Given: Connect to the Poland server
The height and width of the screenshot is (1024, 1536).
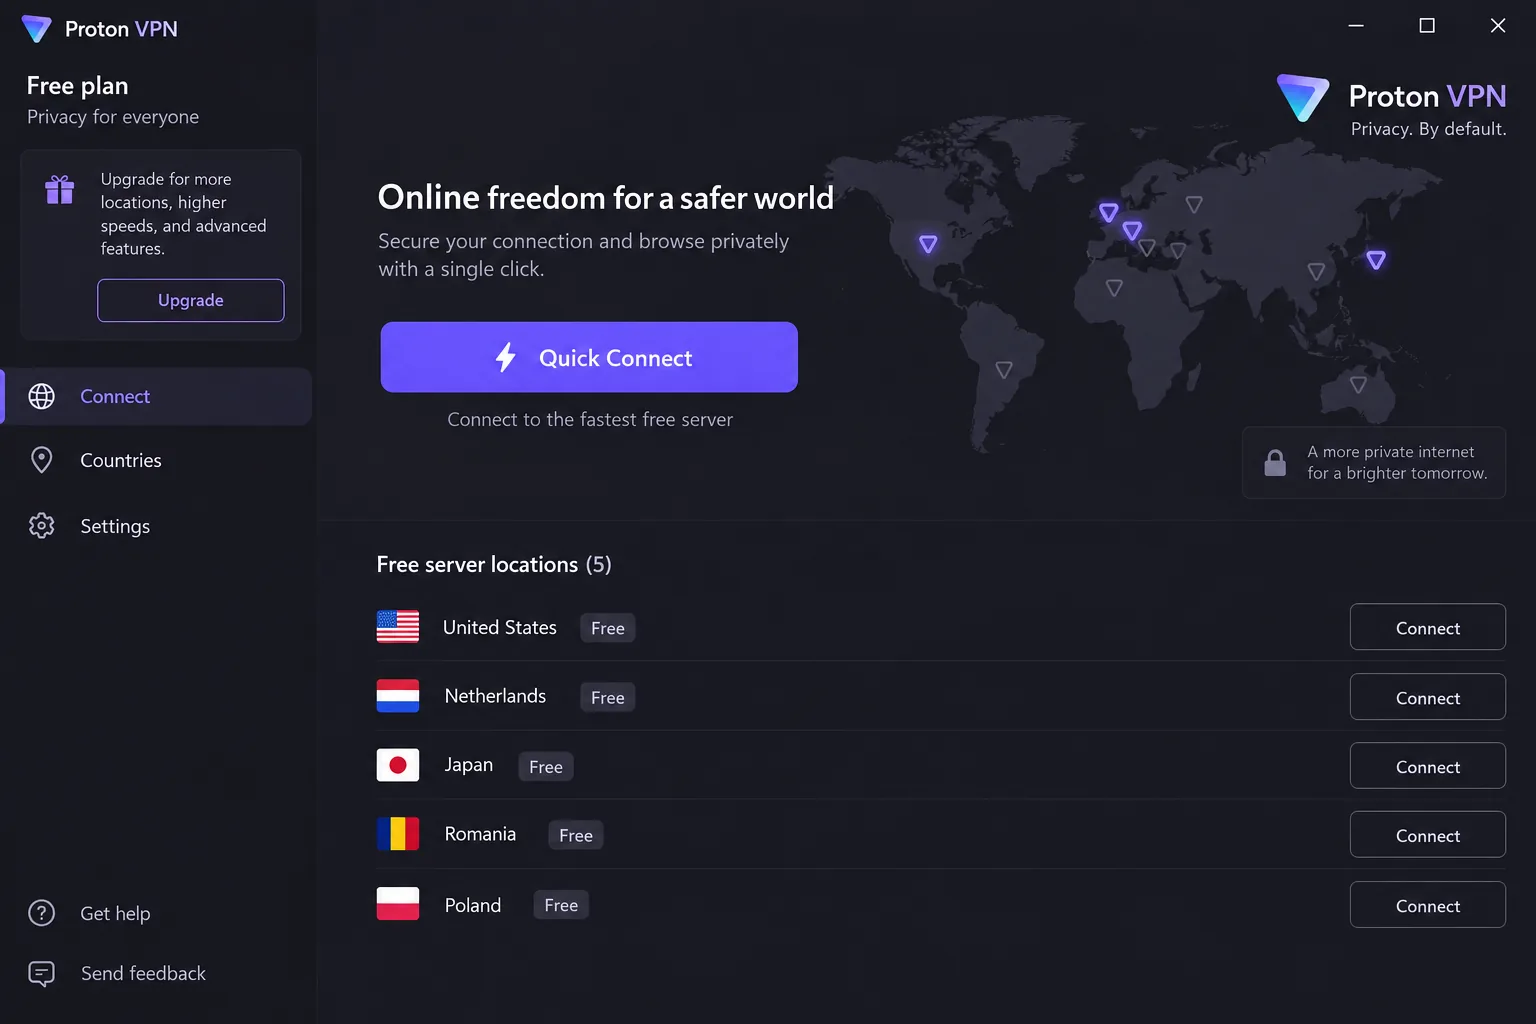Looking at the screenshot, I should point(1428,905).
